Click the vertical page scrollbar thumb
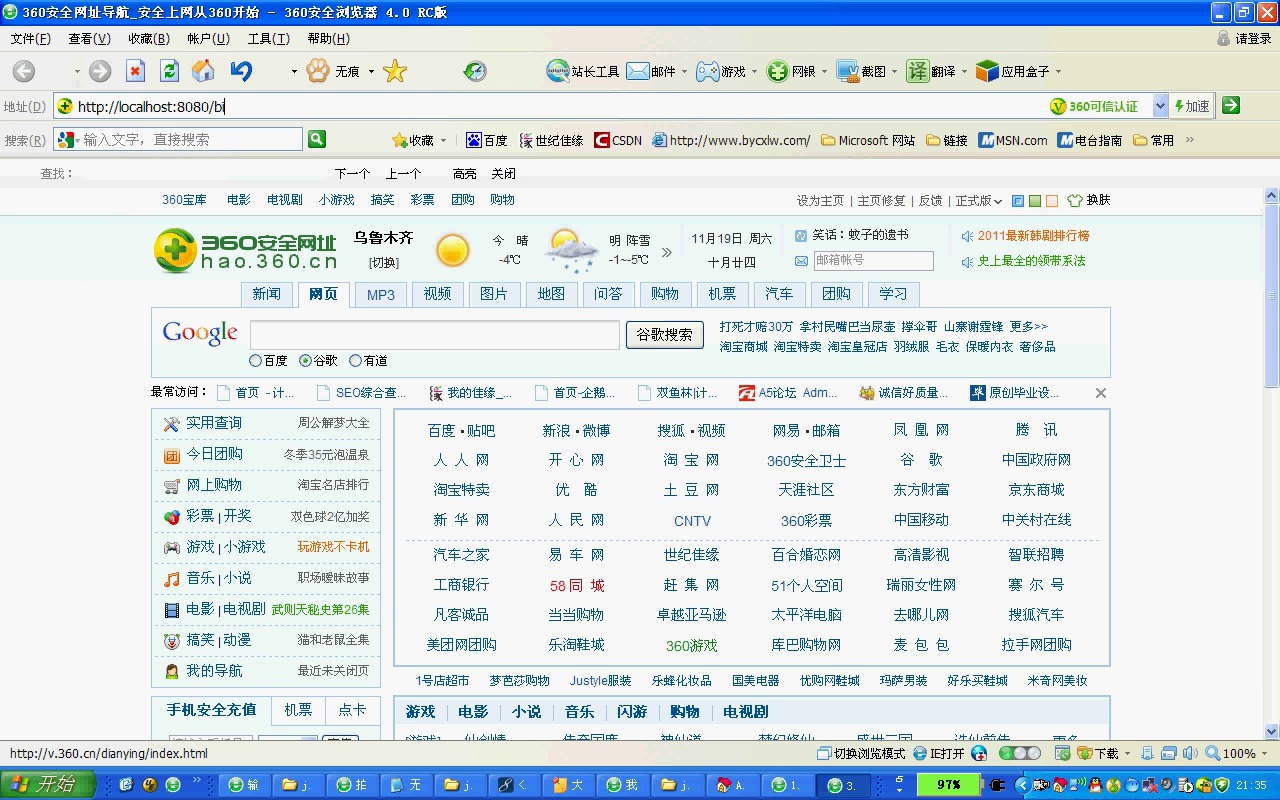The width and height of the screenshot is (1280, 800). point(1272,295)
